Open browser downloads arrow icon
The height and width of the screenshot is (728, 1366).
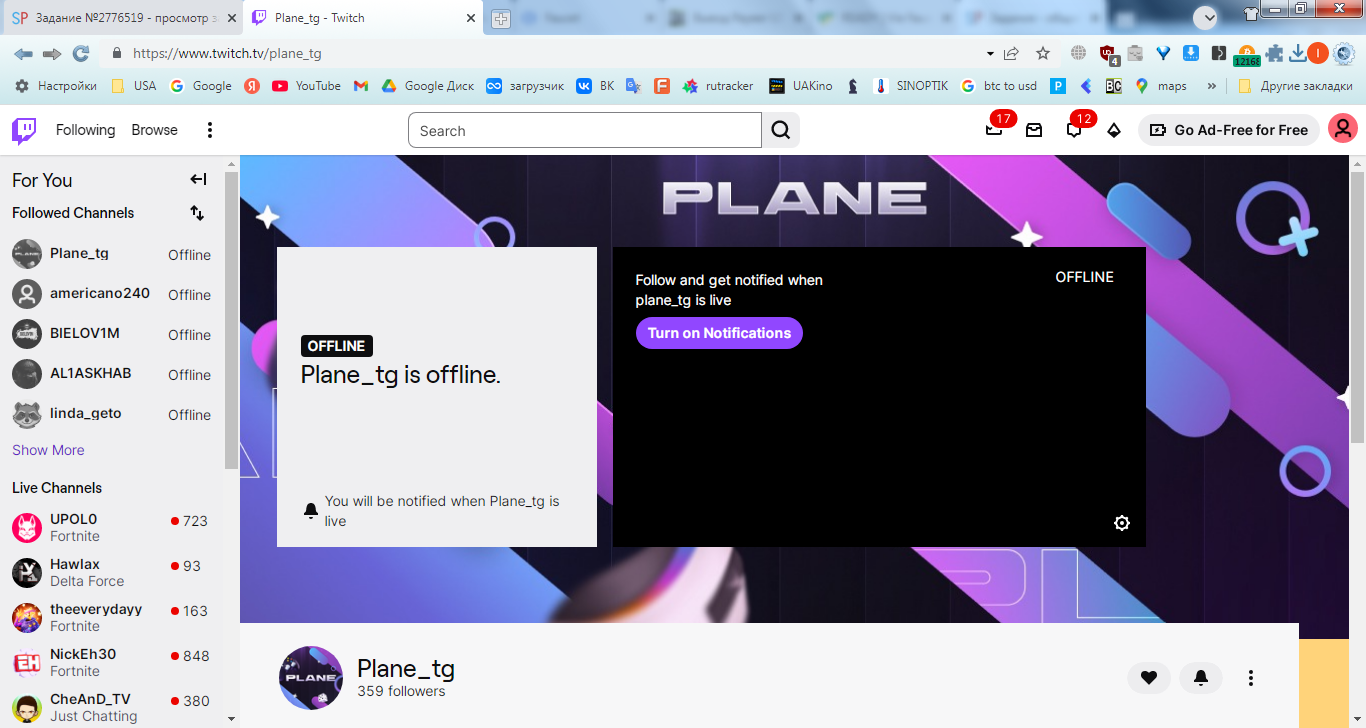[1297, 53]
